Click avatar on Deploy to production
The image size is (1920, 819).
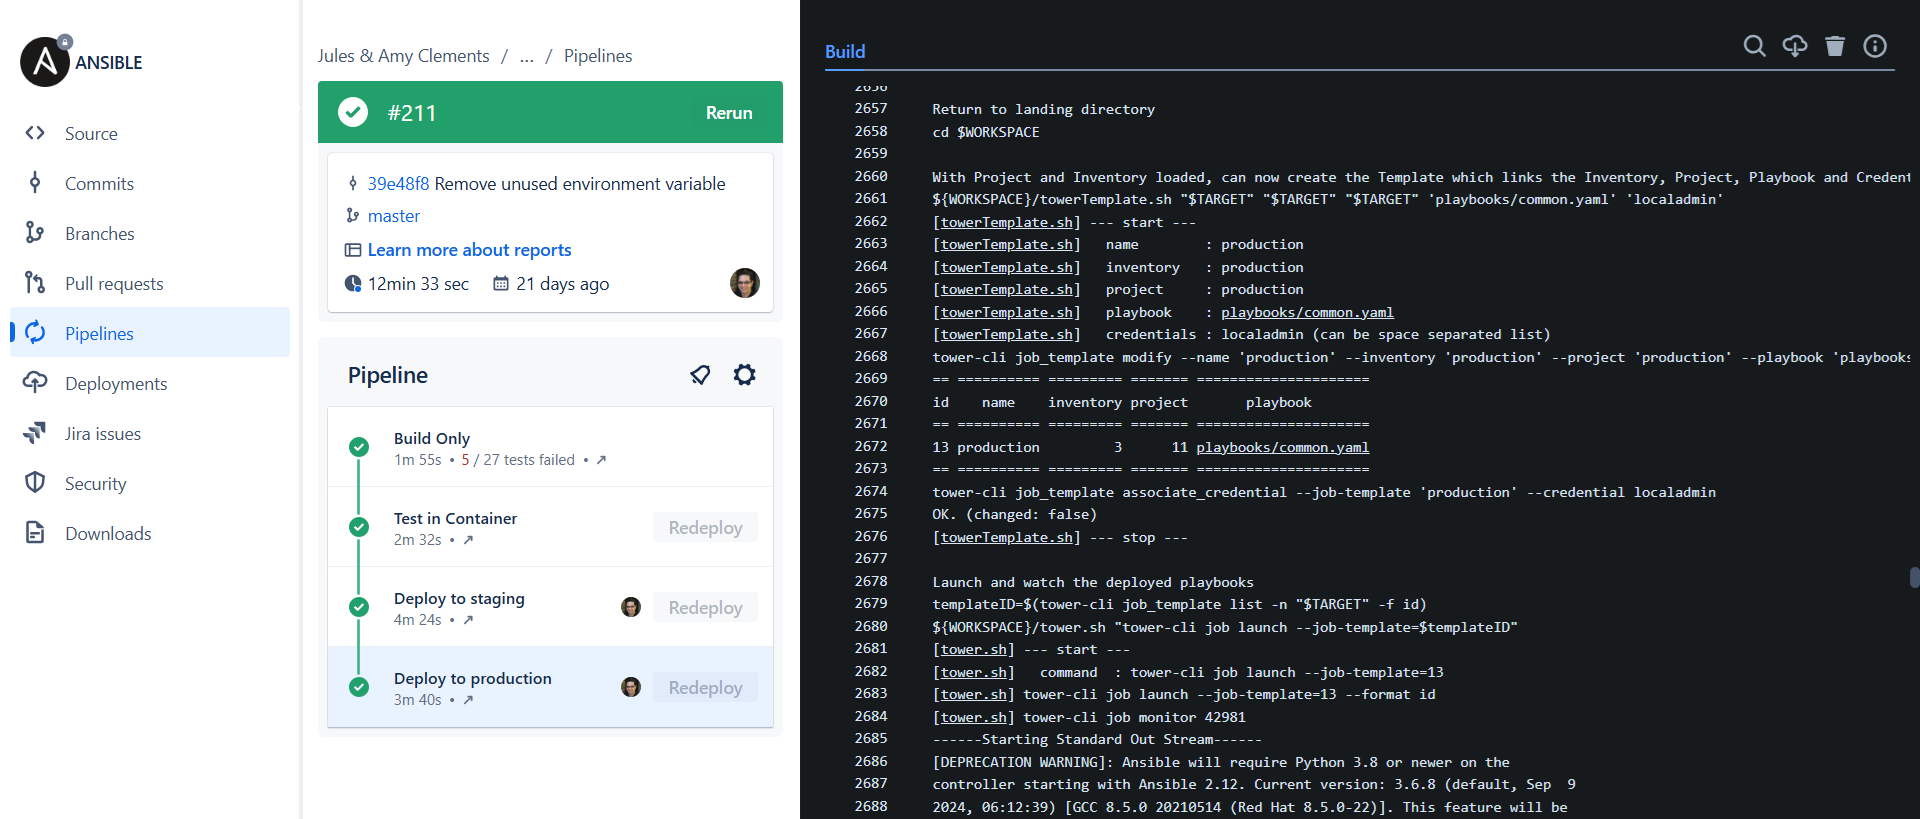(631, 687)
